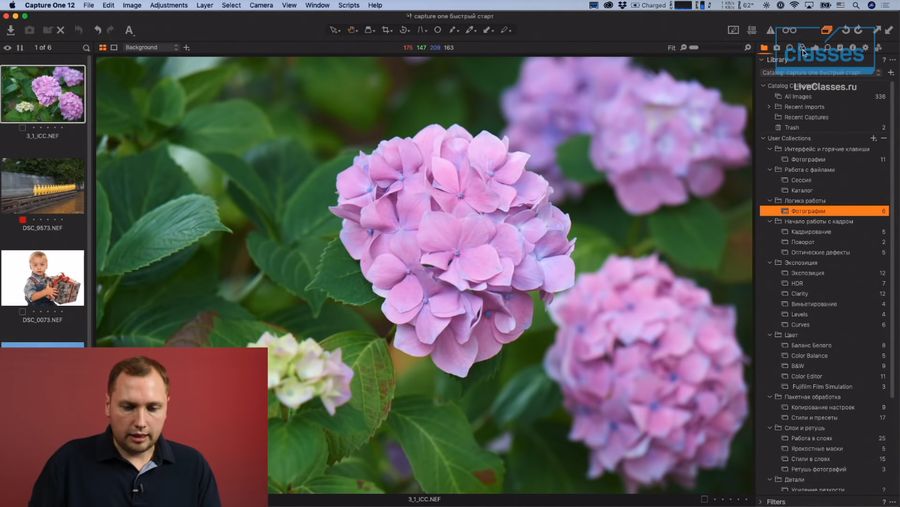Open the Layer menu
The width and height of the screenshot is (900, 507).
pyautogui.click(x=204, y=5)
